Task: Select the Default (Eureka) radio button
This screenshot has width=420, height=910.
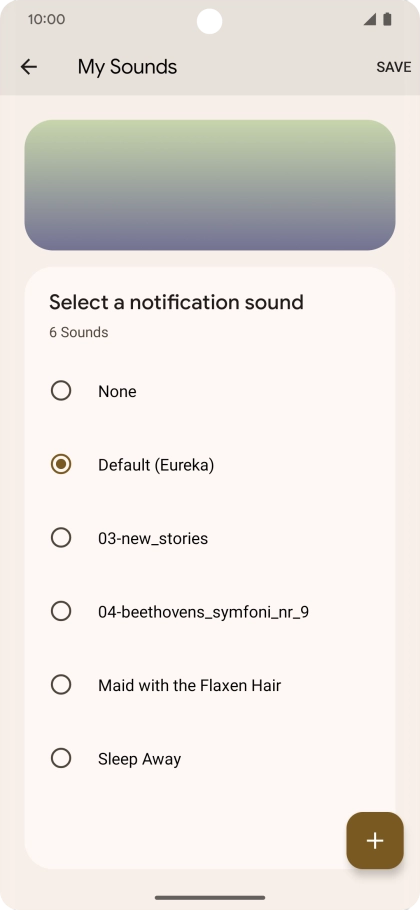Action: (x=61, y=464)
